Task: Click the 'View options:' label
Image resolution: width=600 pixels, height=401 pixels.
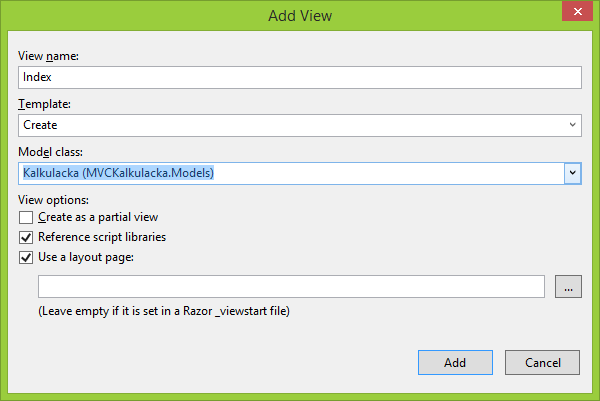Action: pyautogui.click(x=53, y=200)
